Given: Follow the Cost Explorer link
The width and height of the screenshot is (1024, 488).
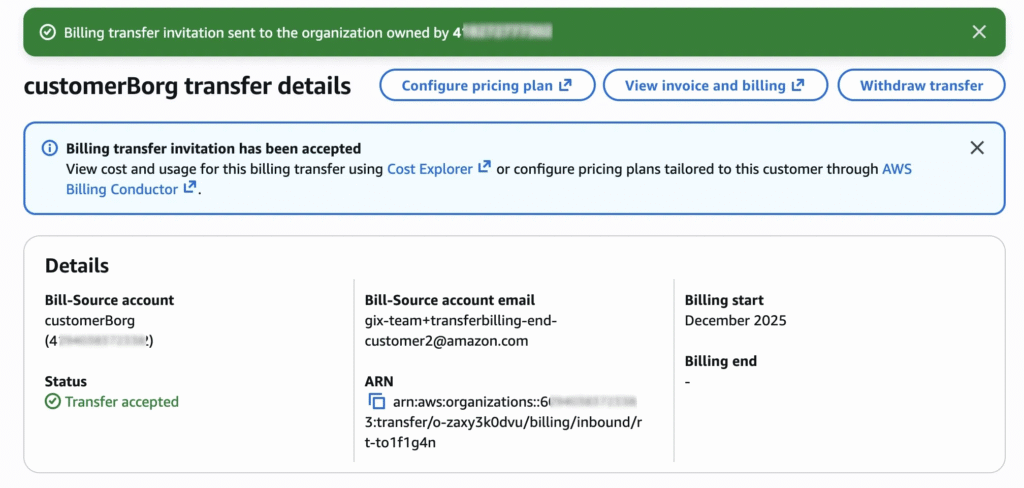Looking at the screenshot, I should (430, 169).
